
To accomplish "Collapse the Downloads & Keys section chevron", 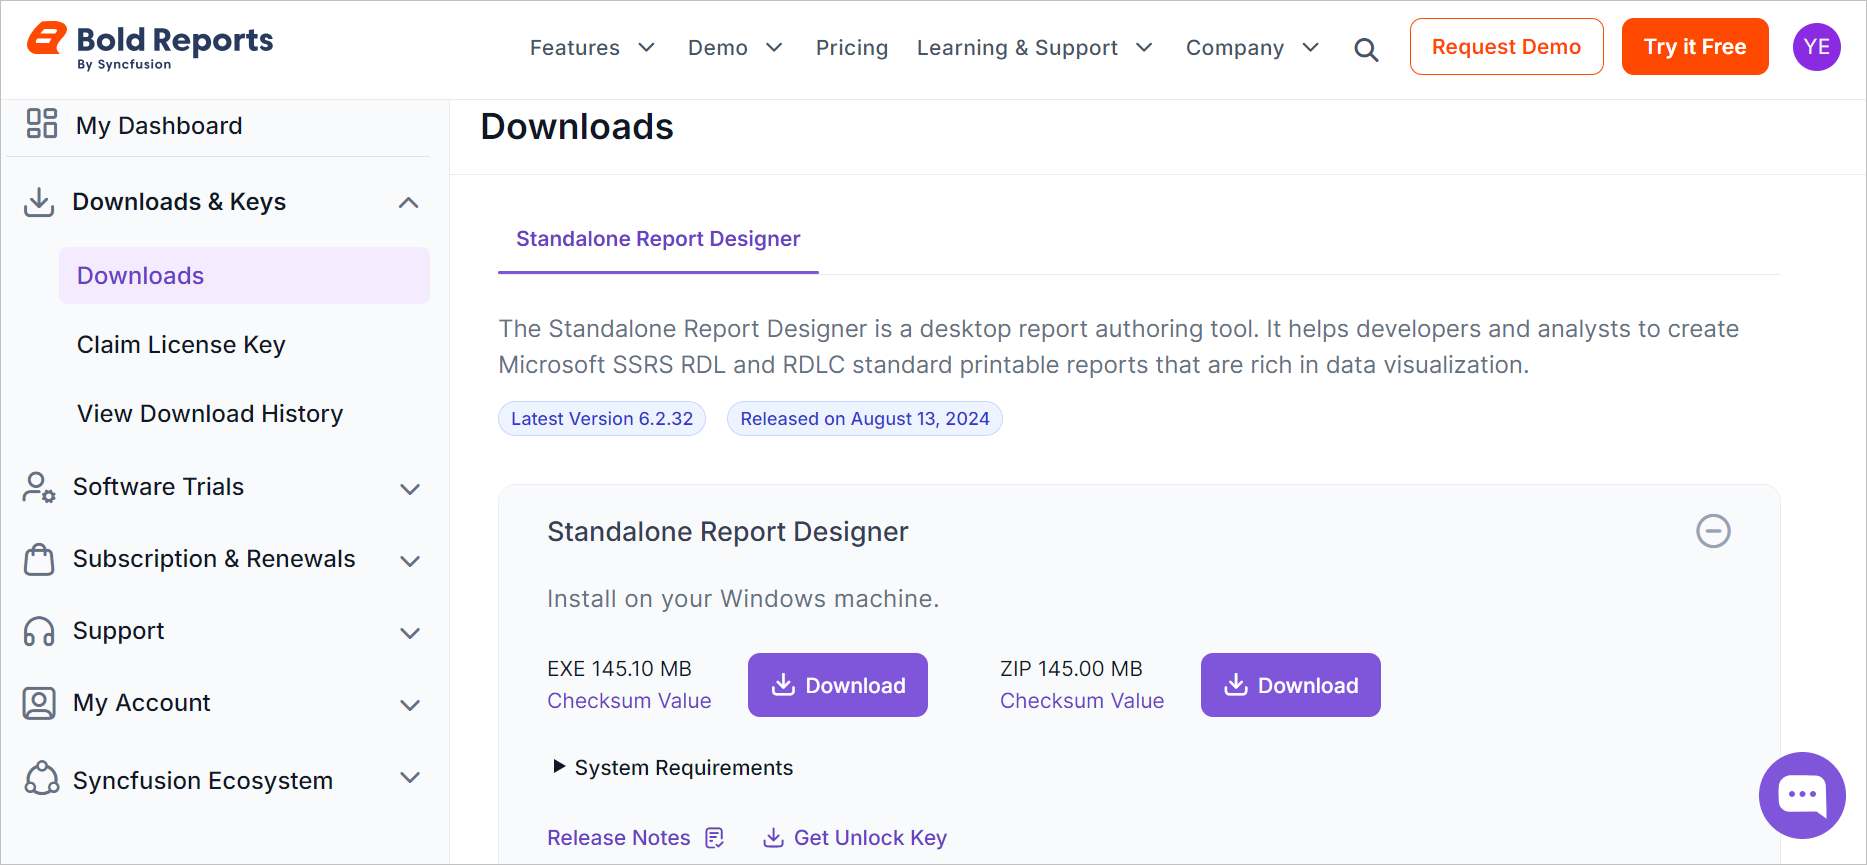I will (x=408, y=203).
